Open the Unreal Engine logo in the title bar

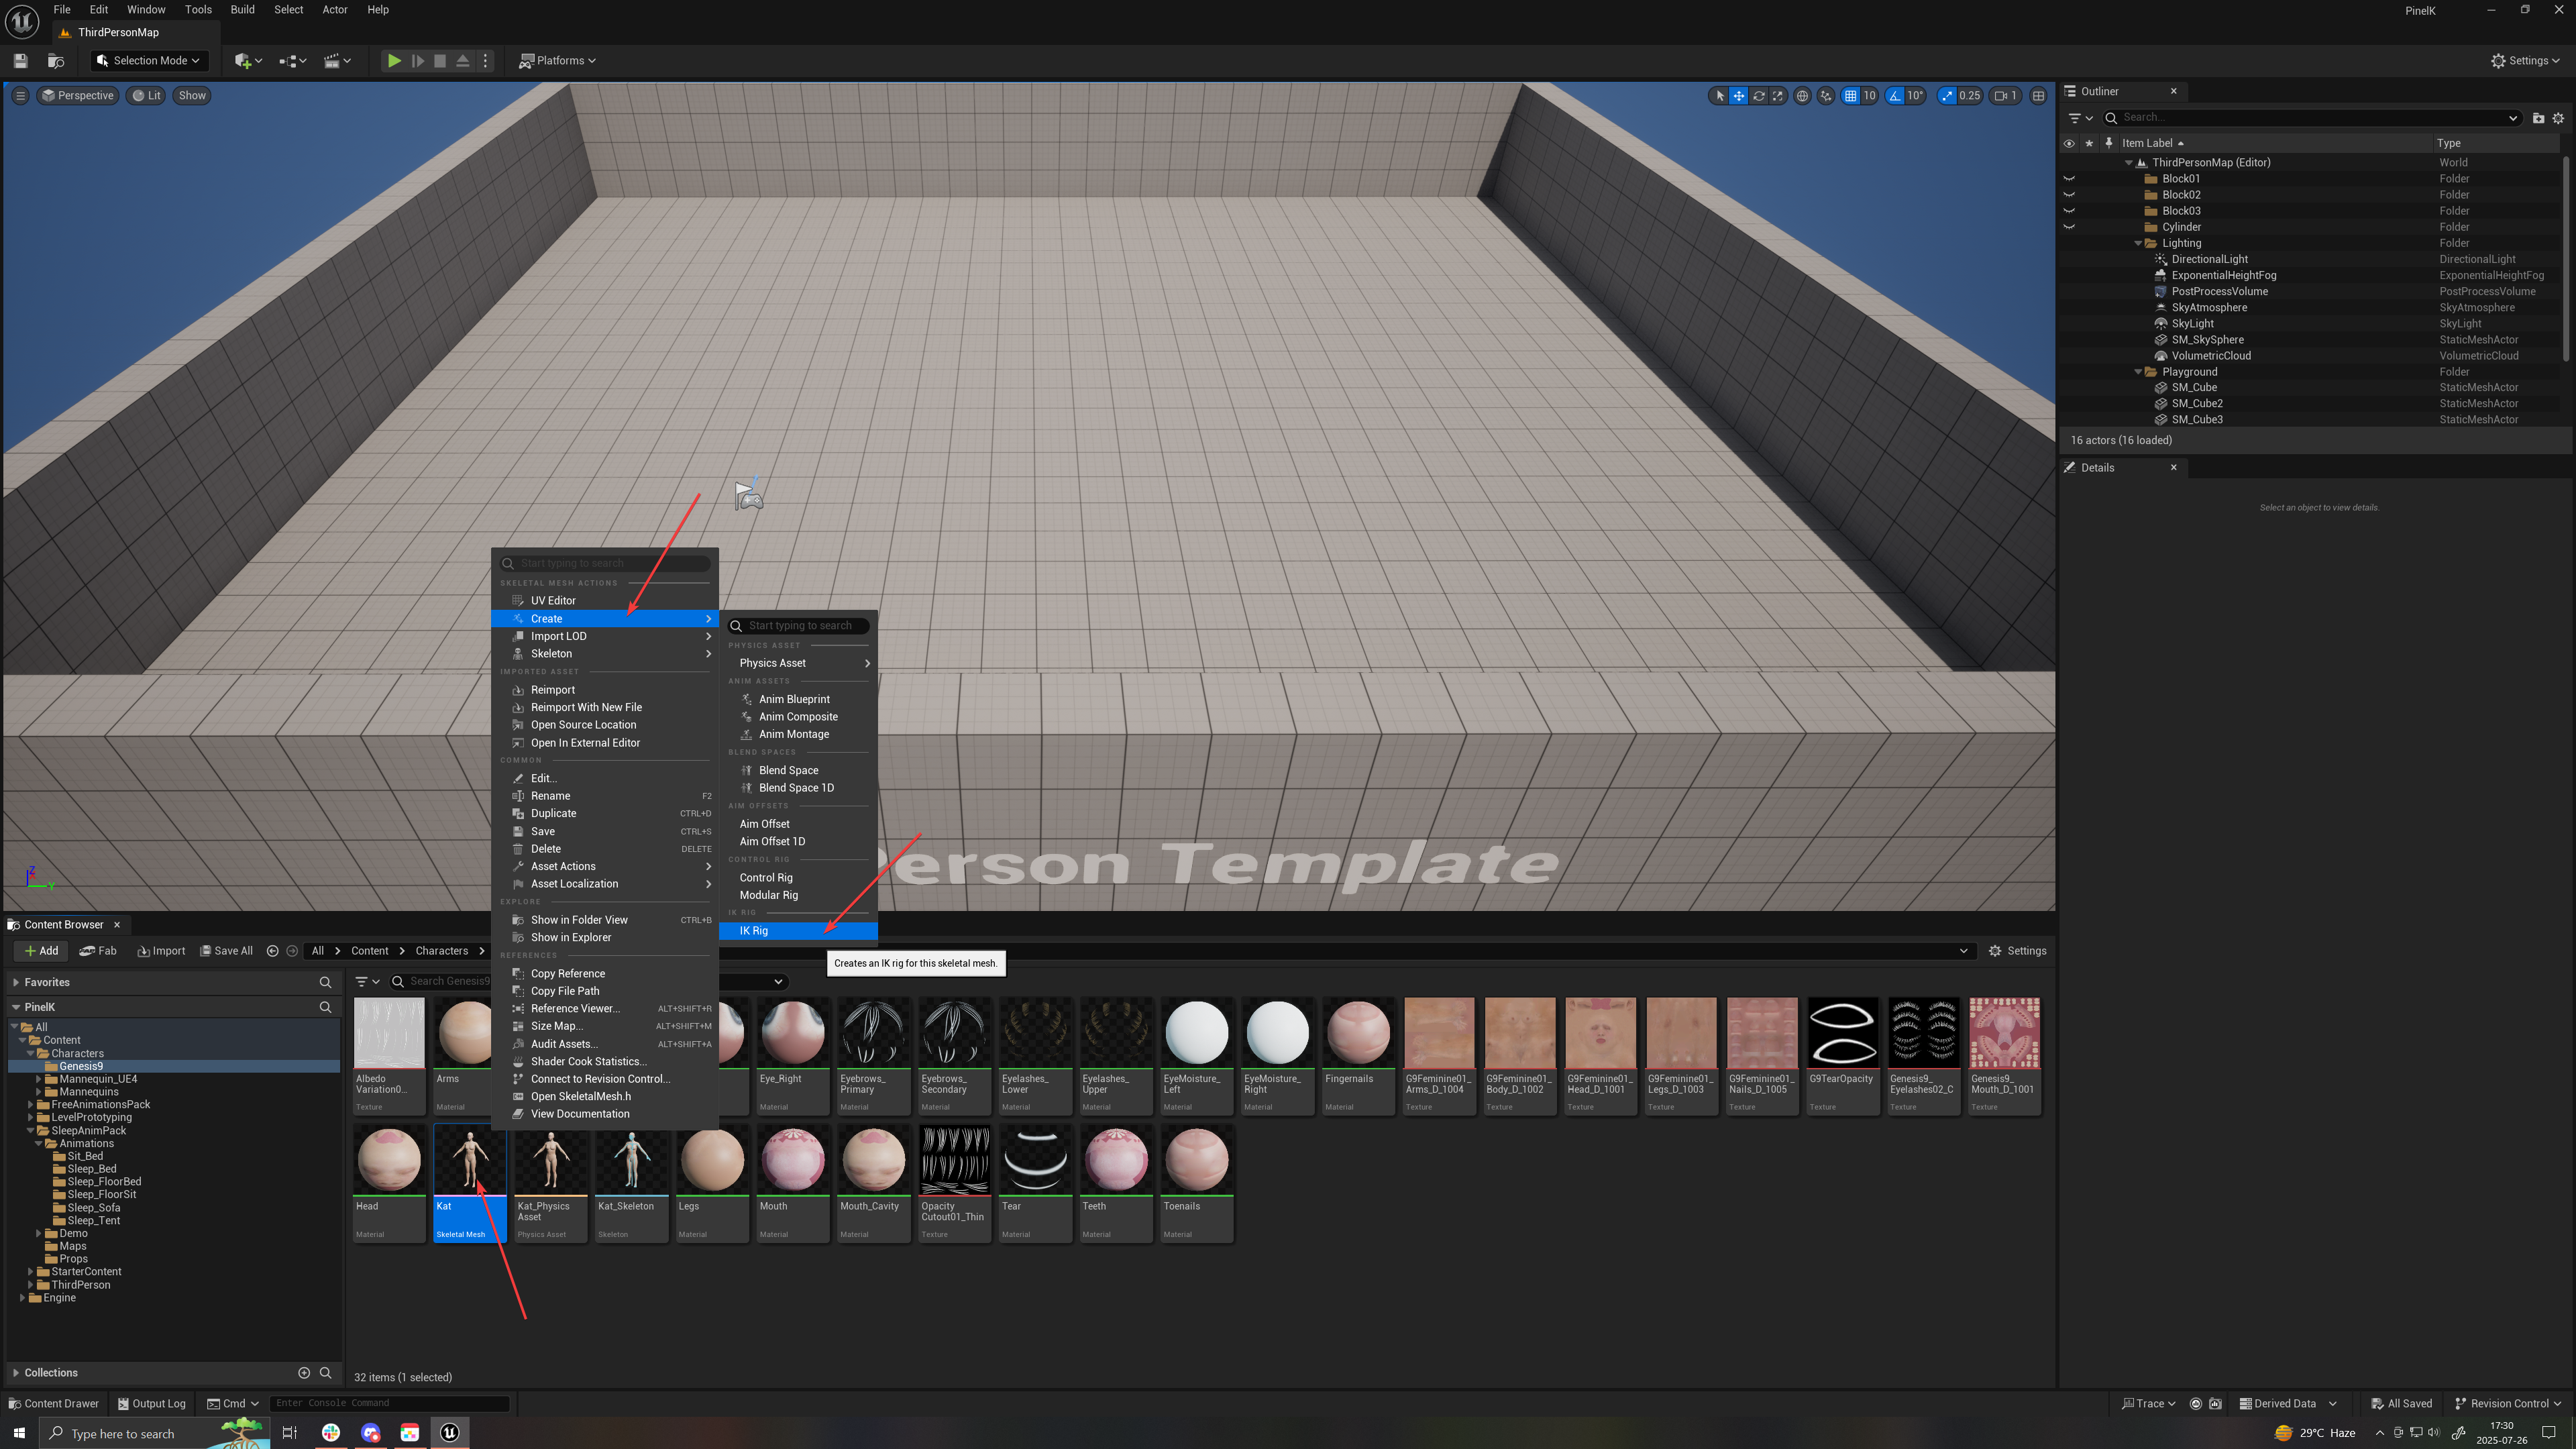[x=22, y=21]
